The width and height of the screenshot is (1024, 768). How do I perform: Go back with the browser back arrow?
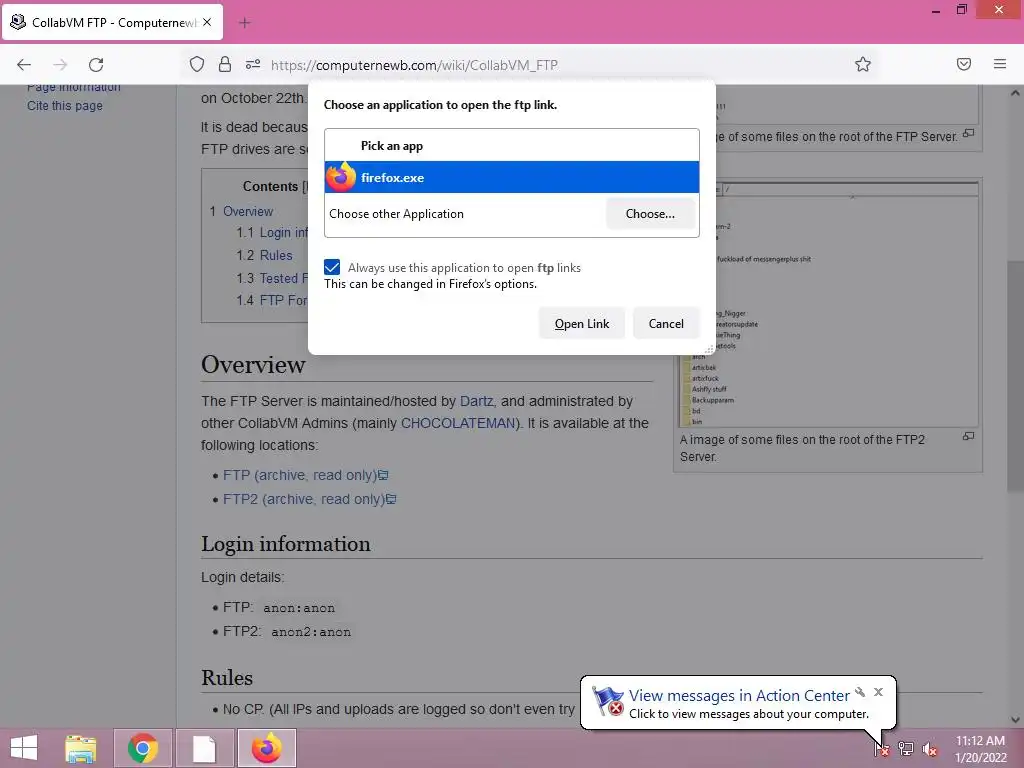click(24, 64)
